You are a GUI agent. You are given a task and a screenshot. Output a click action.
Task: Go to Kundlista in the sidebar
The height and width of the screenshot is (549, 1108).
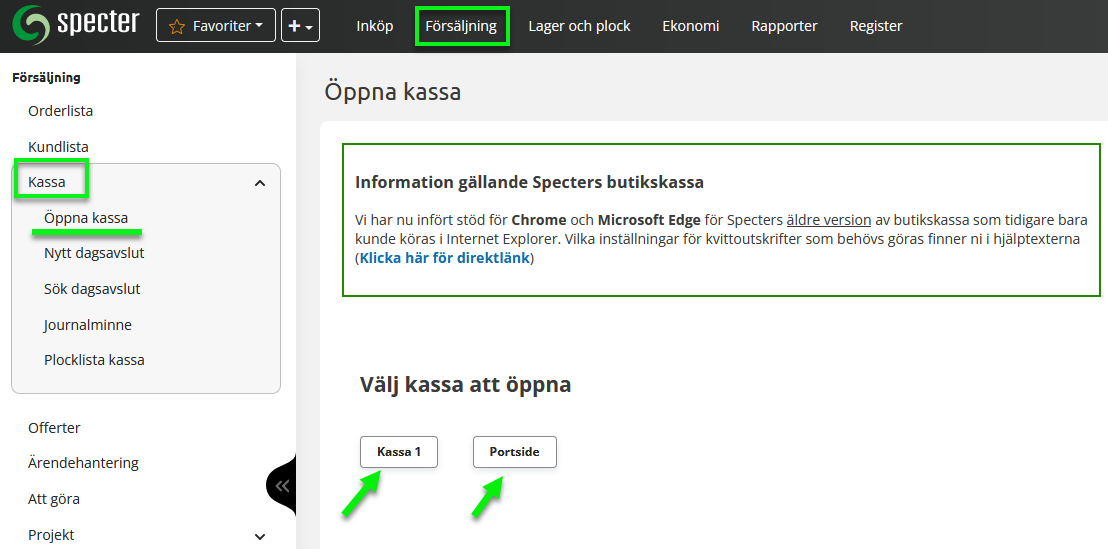point(58,147)
